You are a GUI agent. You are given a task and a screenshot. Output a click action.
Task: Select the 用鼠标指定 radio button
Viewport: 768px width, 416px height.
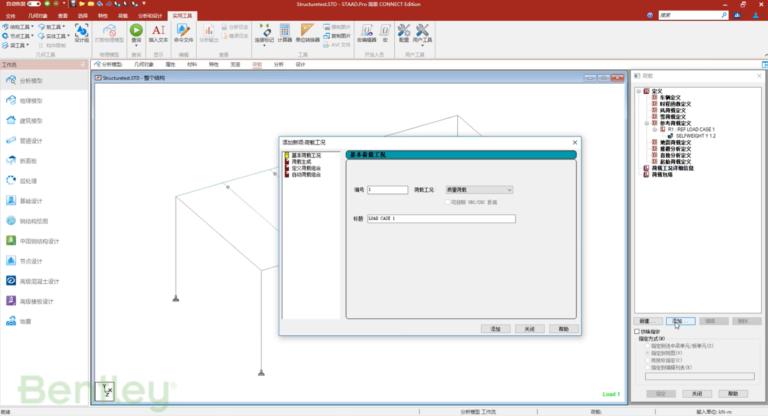[648, 360]
